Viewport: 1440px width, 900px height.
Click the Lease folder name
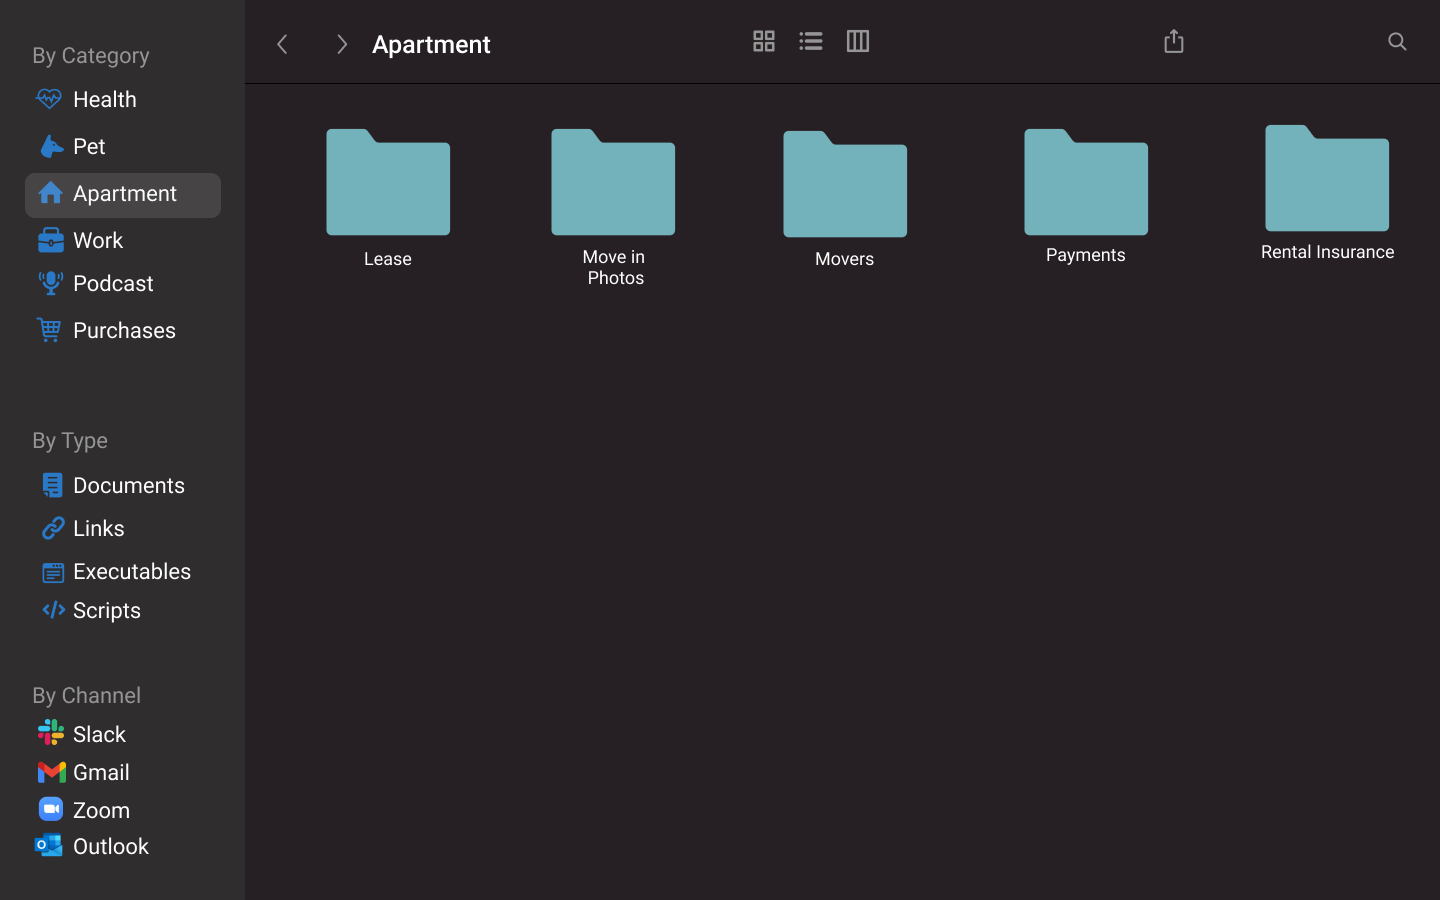pos(388,259)
